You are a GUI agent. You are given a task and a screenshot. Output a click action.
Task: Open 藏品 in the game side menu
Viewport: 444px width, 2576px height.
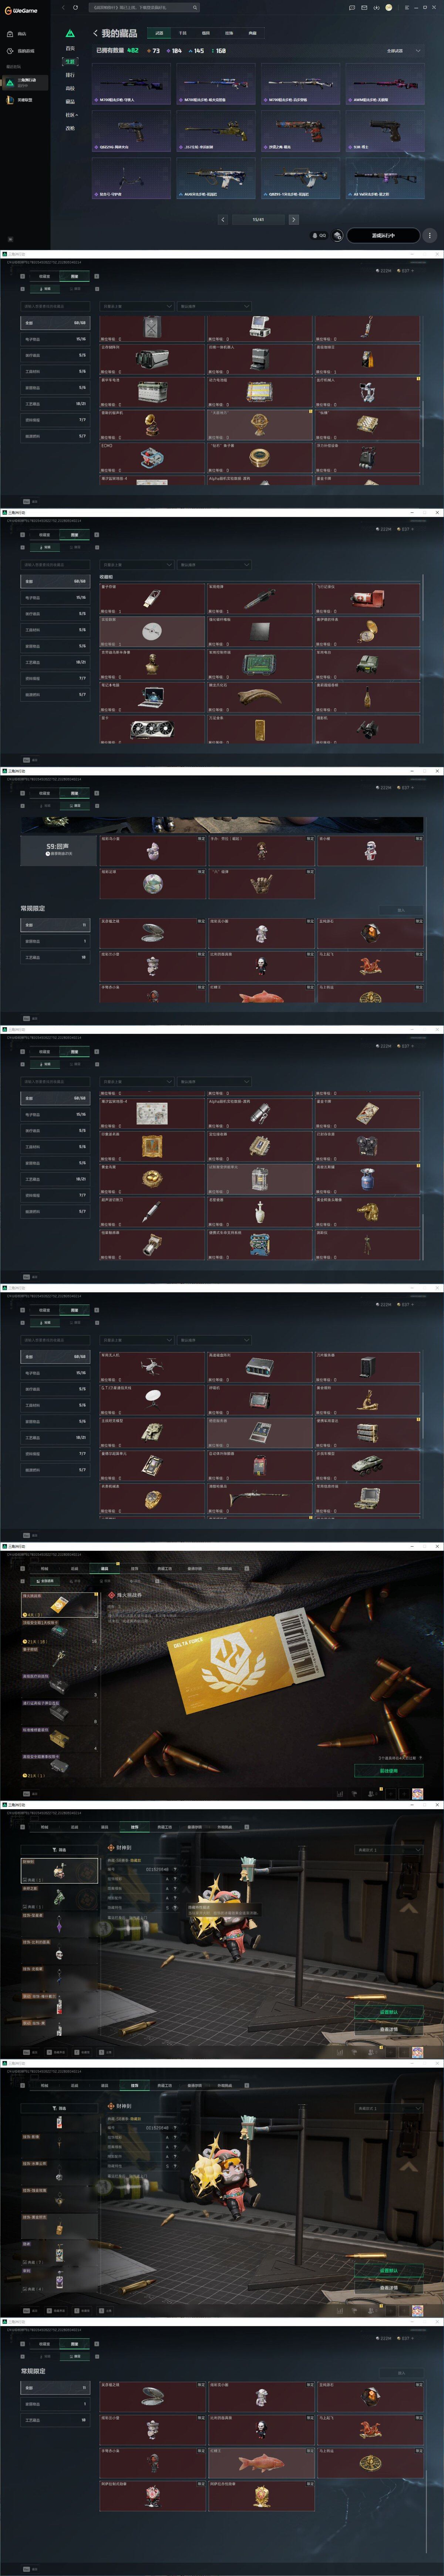point(70,101)
